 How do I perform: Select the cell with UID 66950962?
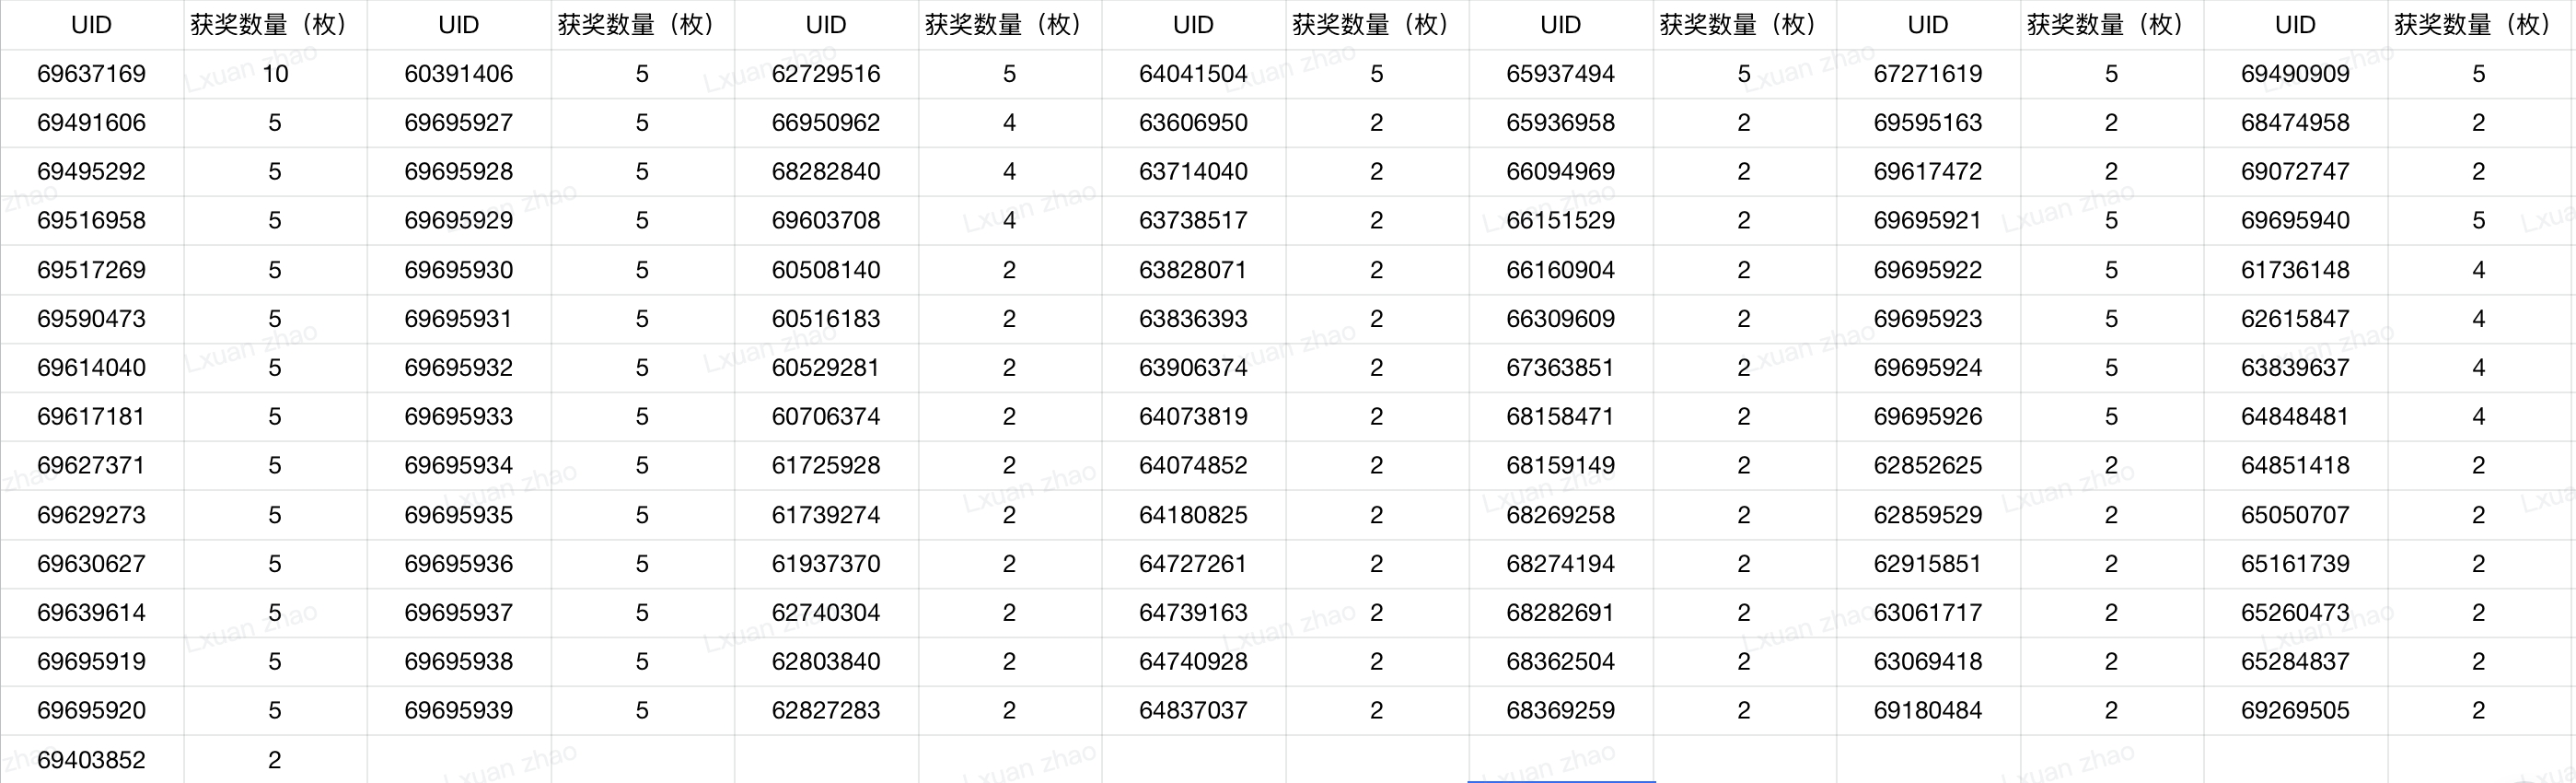coord(825,123)
